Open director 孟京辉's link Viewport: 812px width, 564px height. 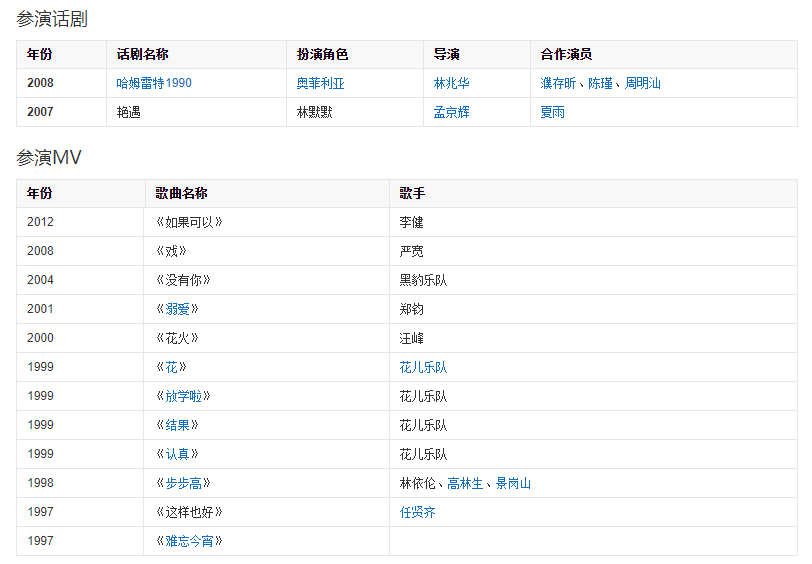pos(451,112)
